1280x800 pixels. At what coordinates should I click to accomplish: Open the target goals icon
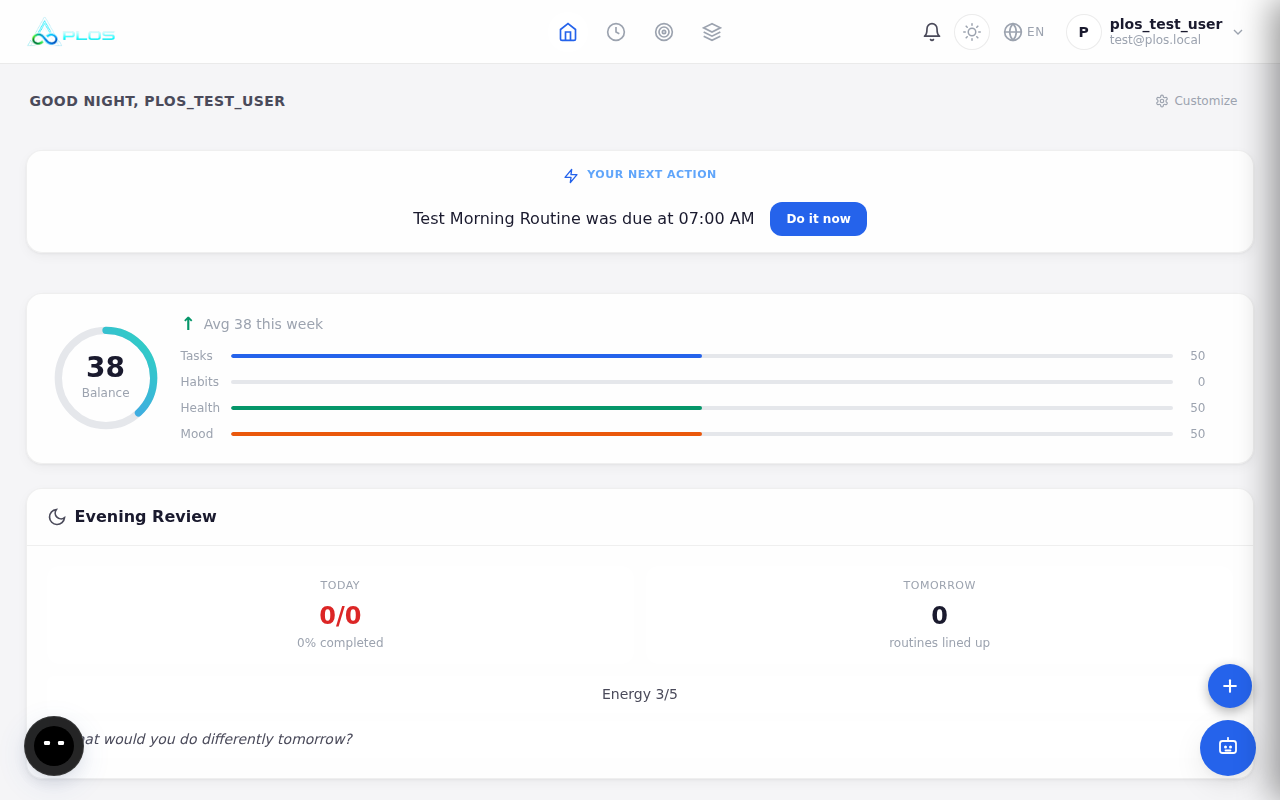click(664, 31)
